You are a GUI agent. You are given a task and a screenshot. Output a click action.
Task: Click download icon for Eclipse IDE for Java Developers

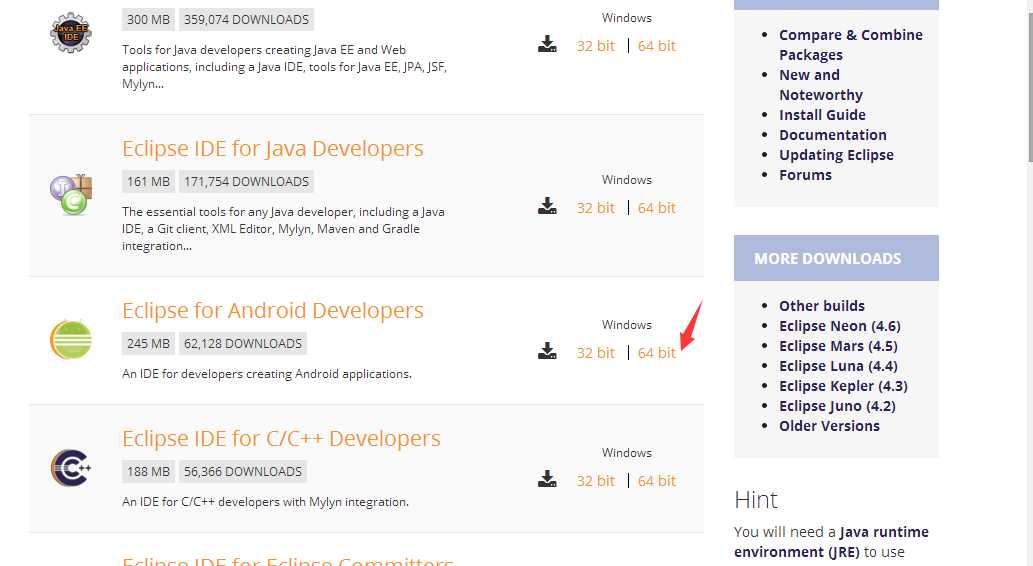click(x=547, y=206)
